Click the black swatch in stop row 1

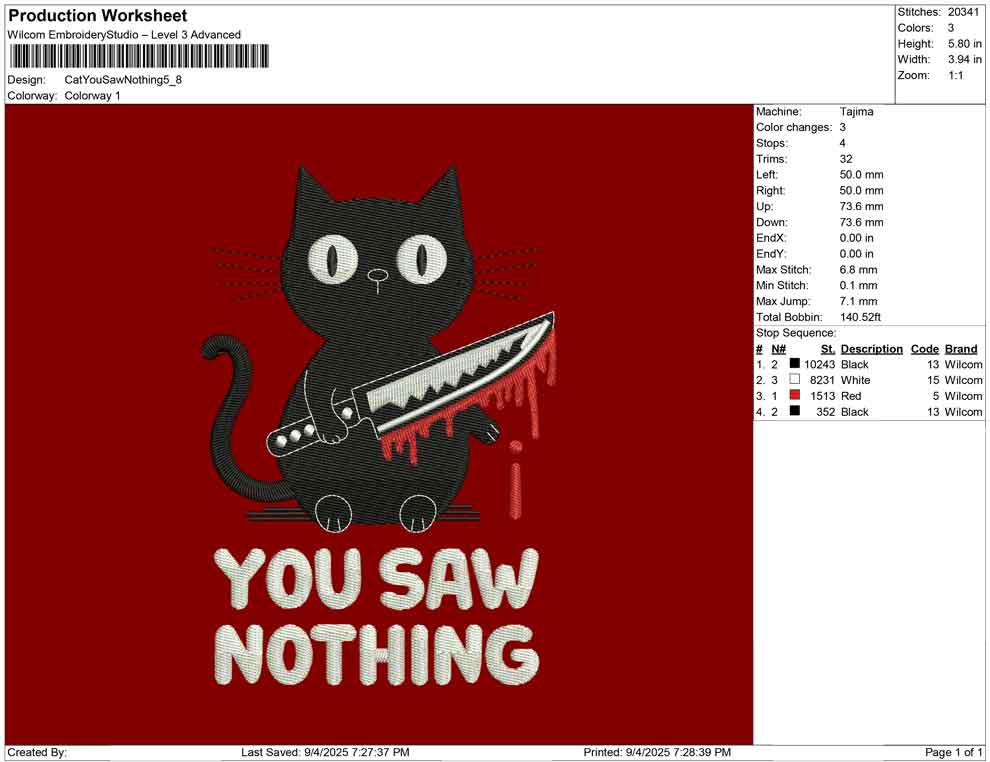pos(794,364)
